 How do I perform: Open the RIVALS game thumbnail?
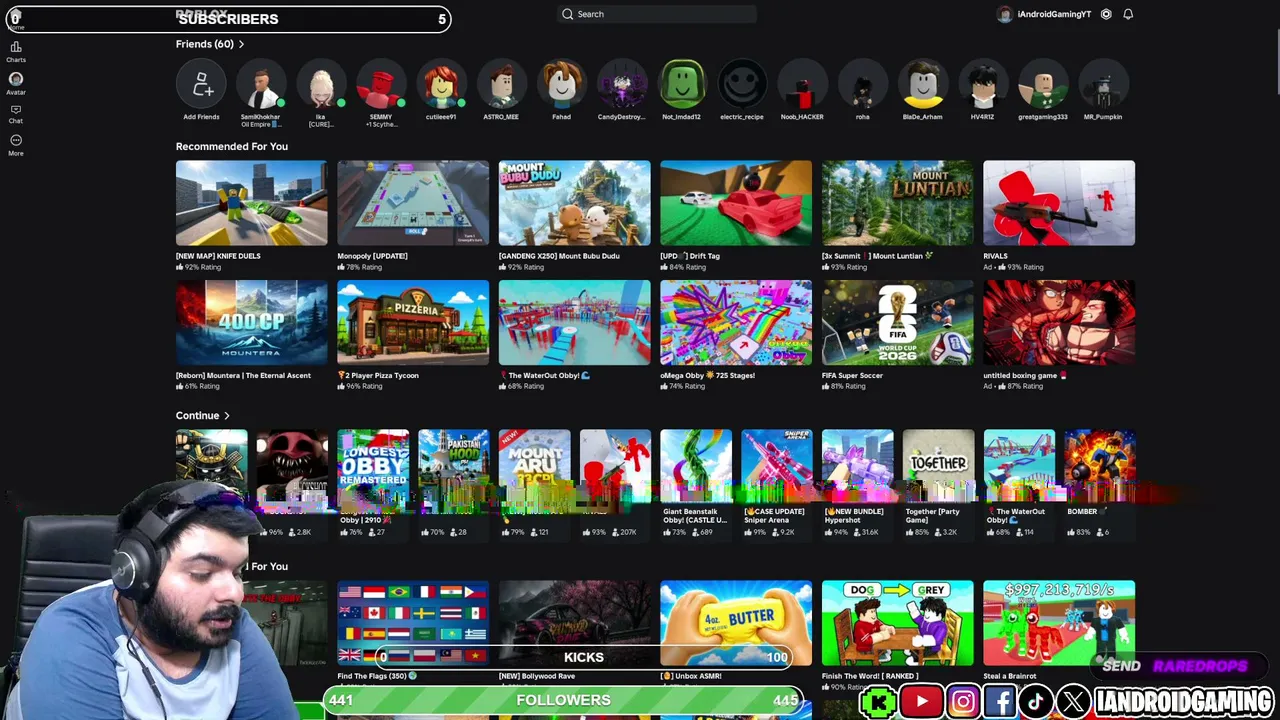(1059, 203)
